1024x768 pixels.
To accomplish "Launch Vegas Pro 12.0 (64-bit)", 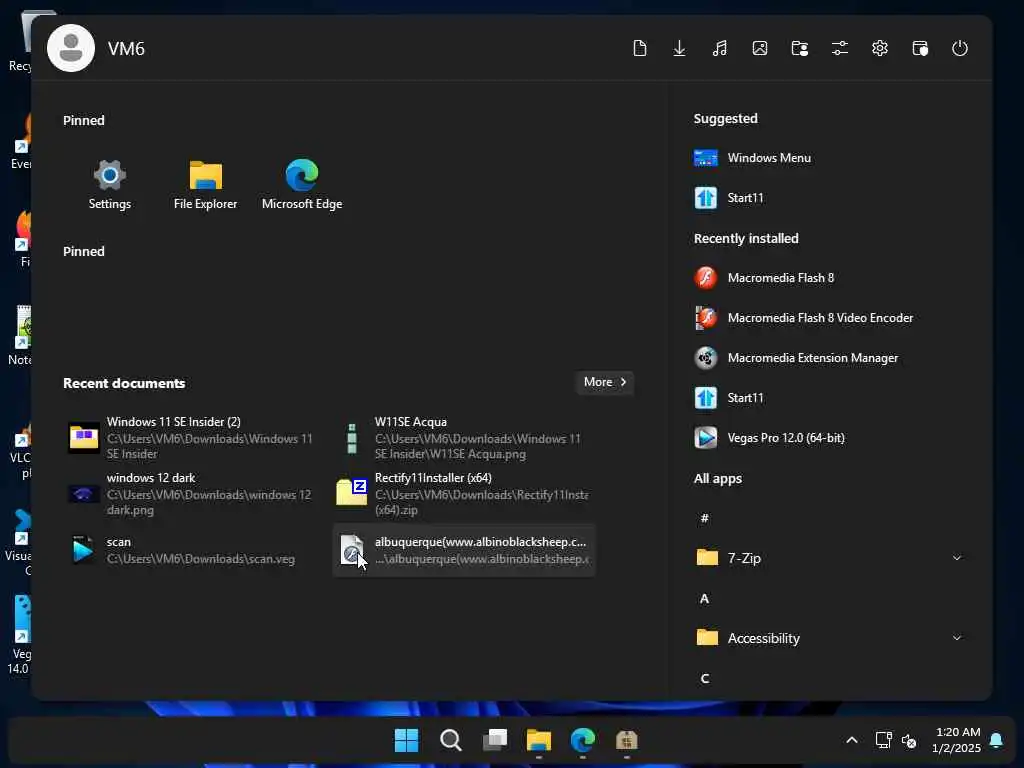I will coord(769,438).
